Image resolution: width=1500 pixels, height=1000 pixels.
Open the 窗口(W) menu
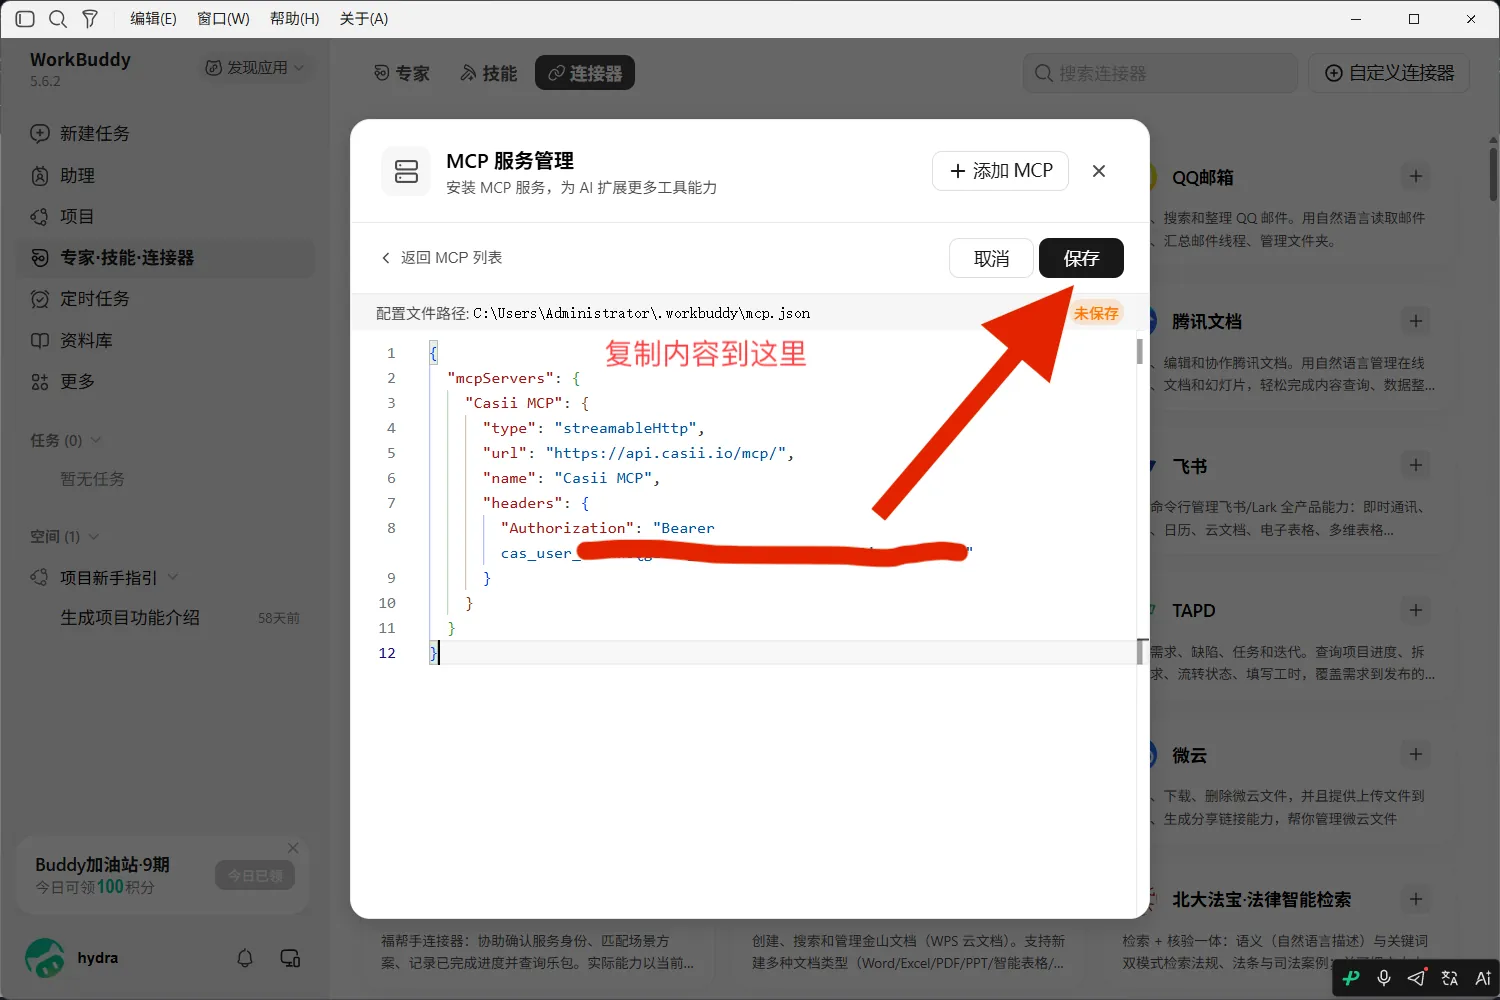(x=223, y=19)
